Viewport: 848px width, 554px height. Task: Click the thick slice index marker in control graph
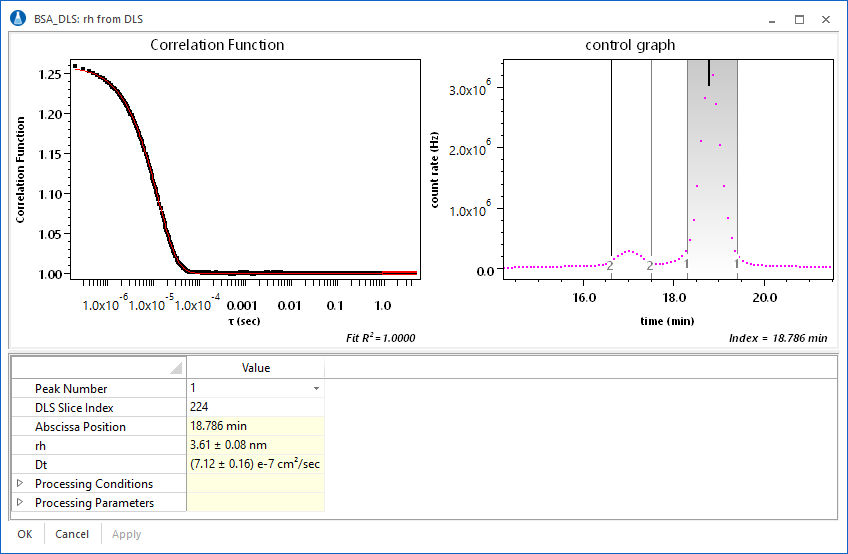coord(709,73)
